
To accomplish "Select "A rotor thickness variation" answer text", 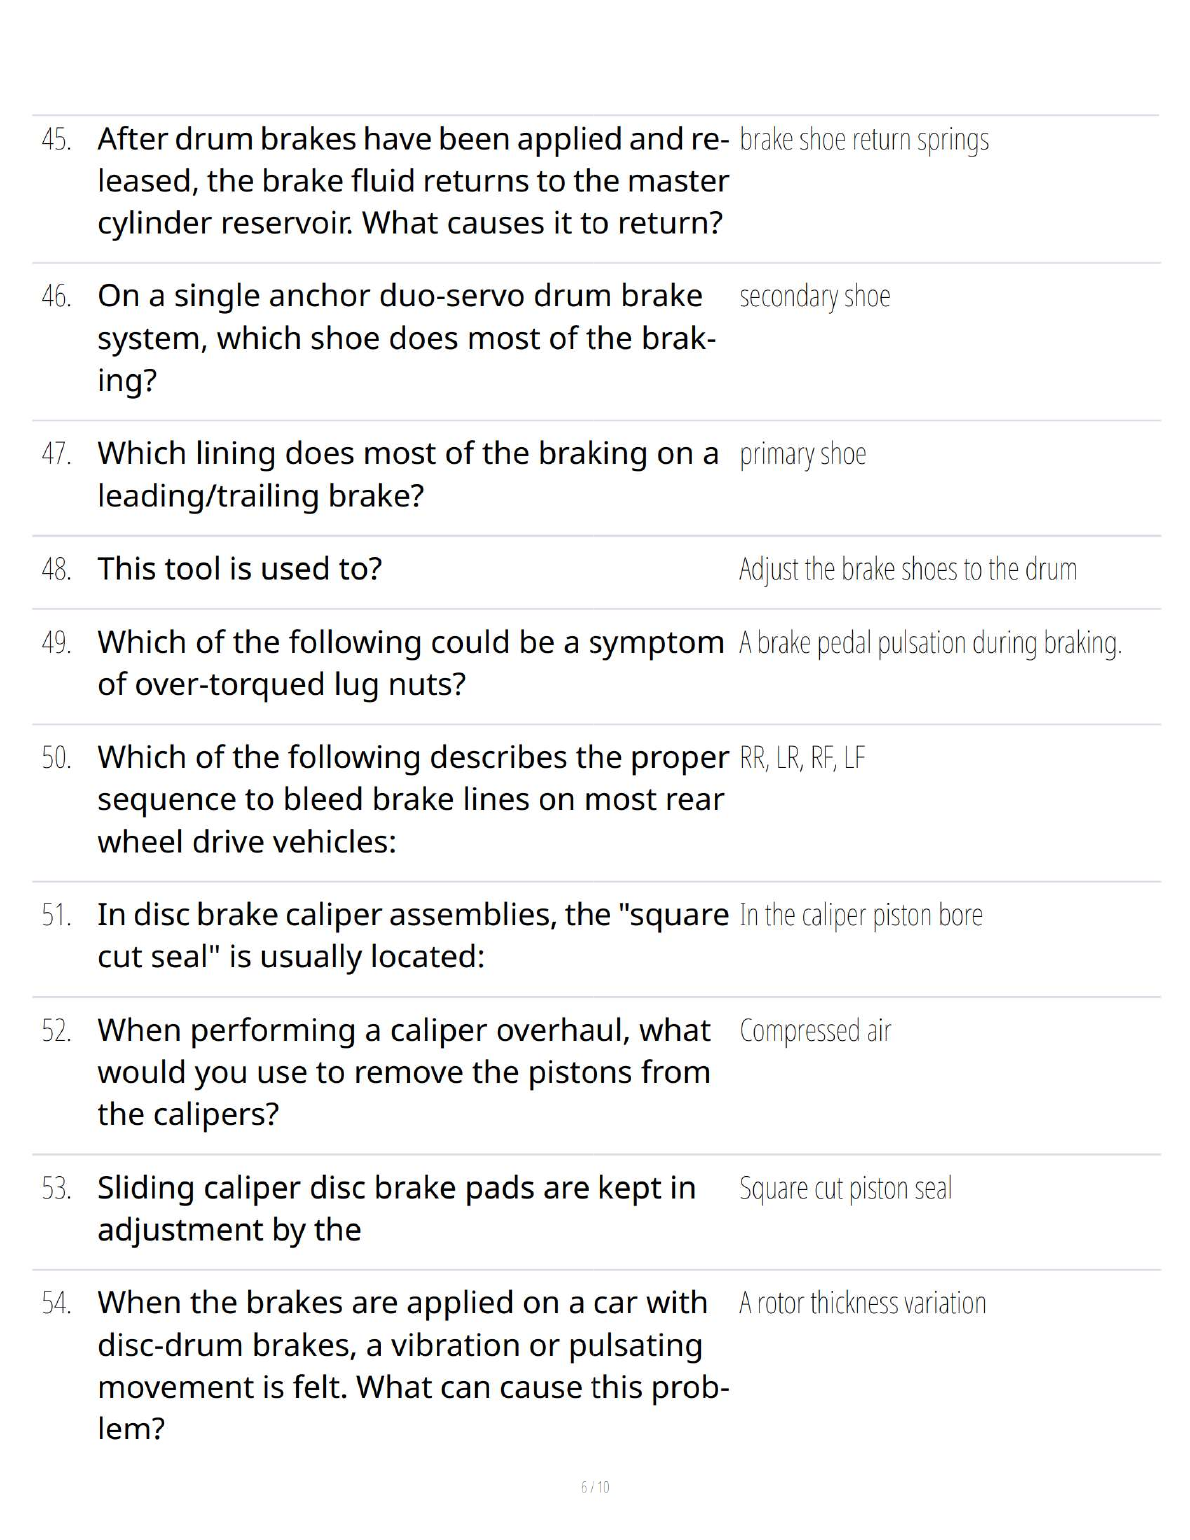I will (x=862, y=1304).
